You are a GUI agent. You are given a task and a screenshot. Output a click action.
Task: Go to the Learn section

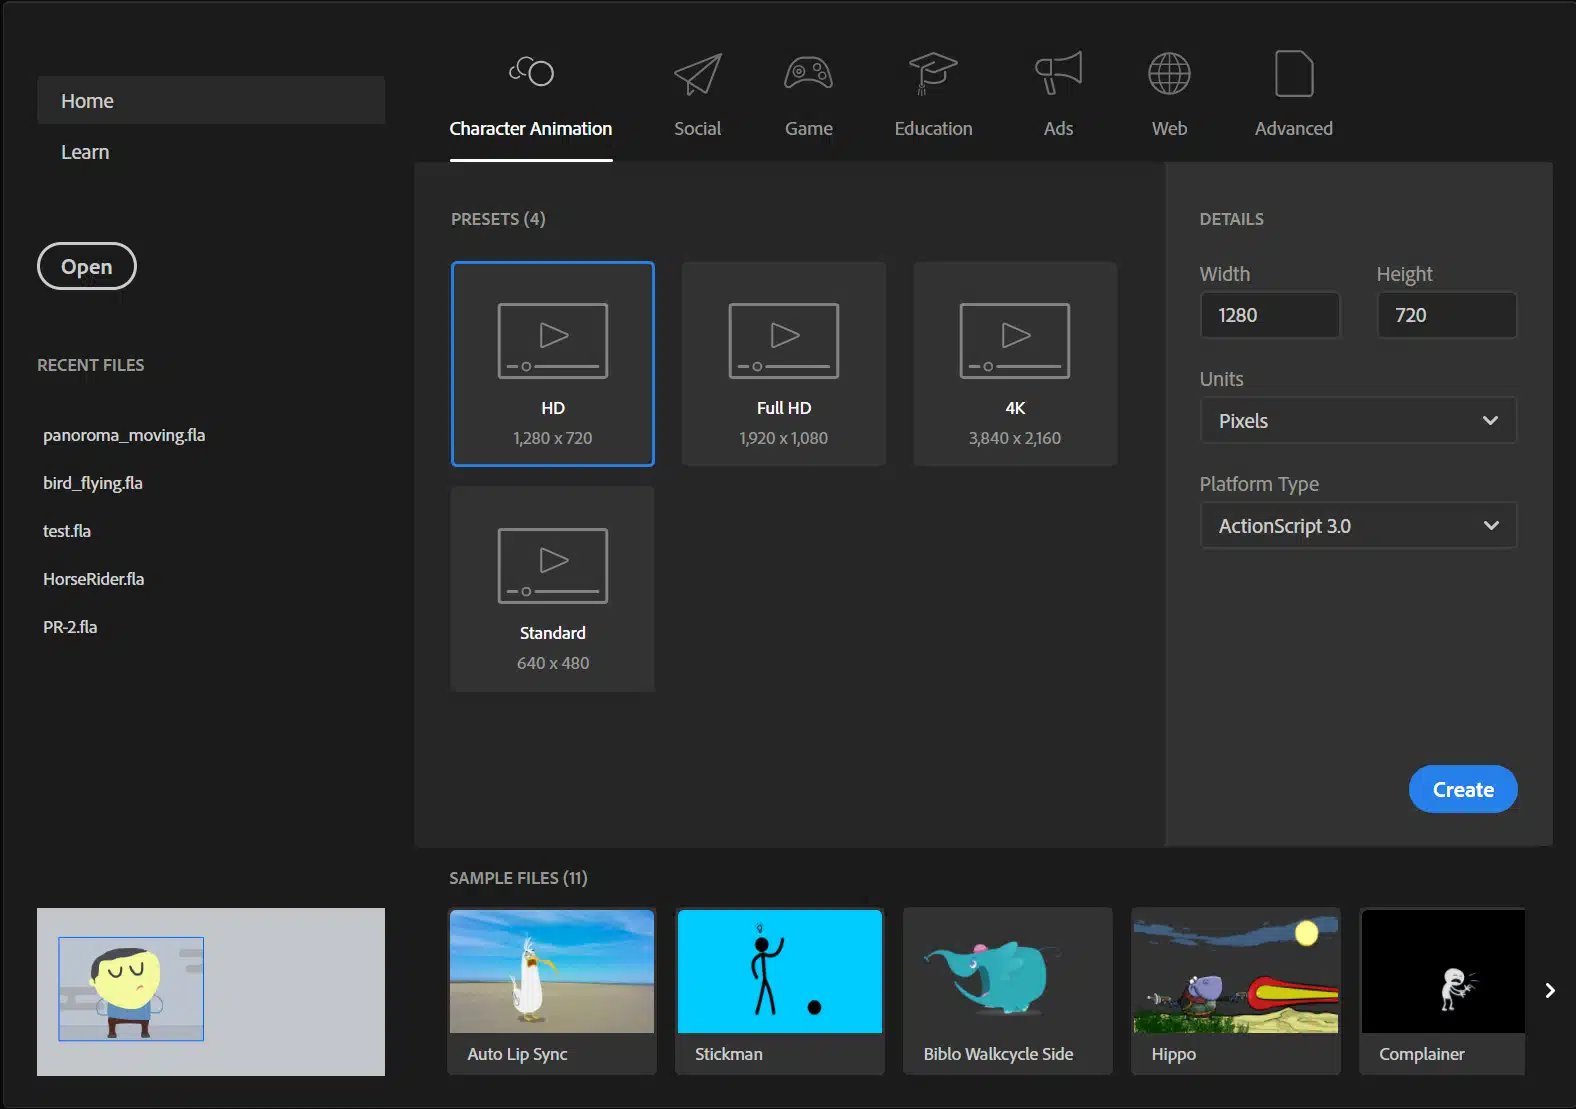pyautogui.click(x=85, y=152)
